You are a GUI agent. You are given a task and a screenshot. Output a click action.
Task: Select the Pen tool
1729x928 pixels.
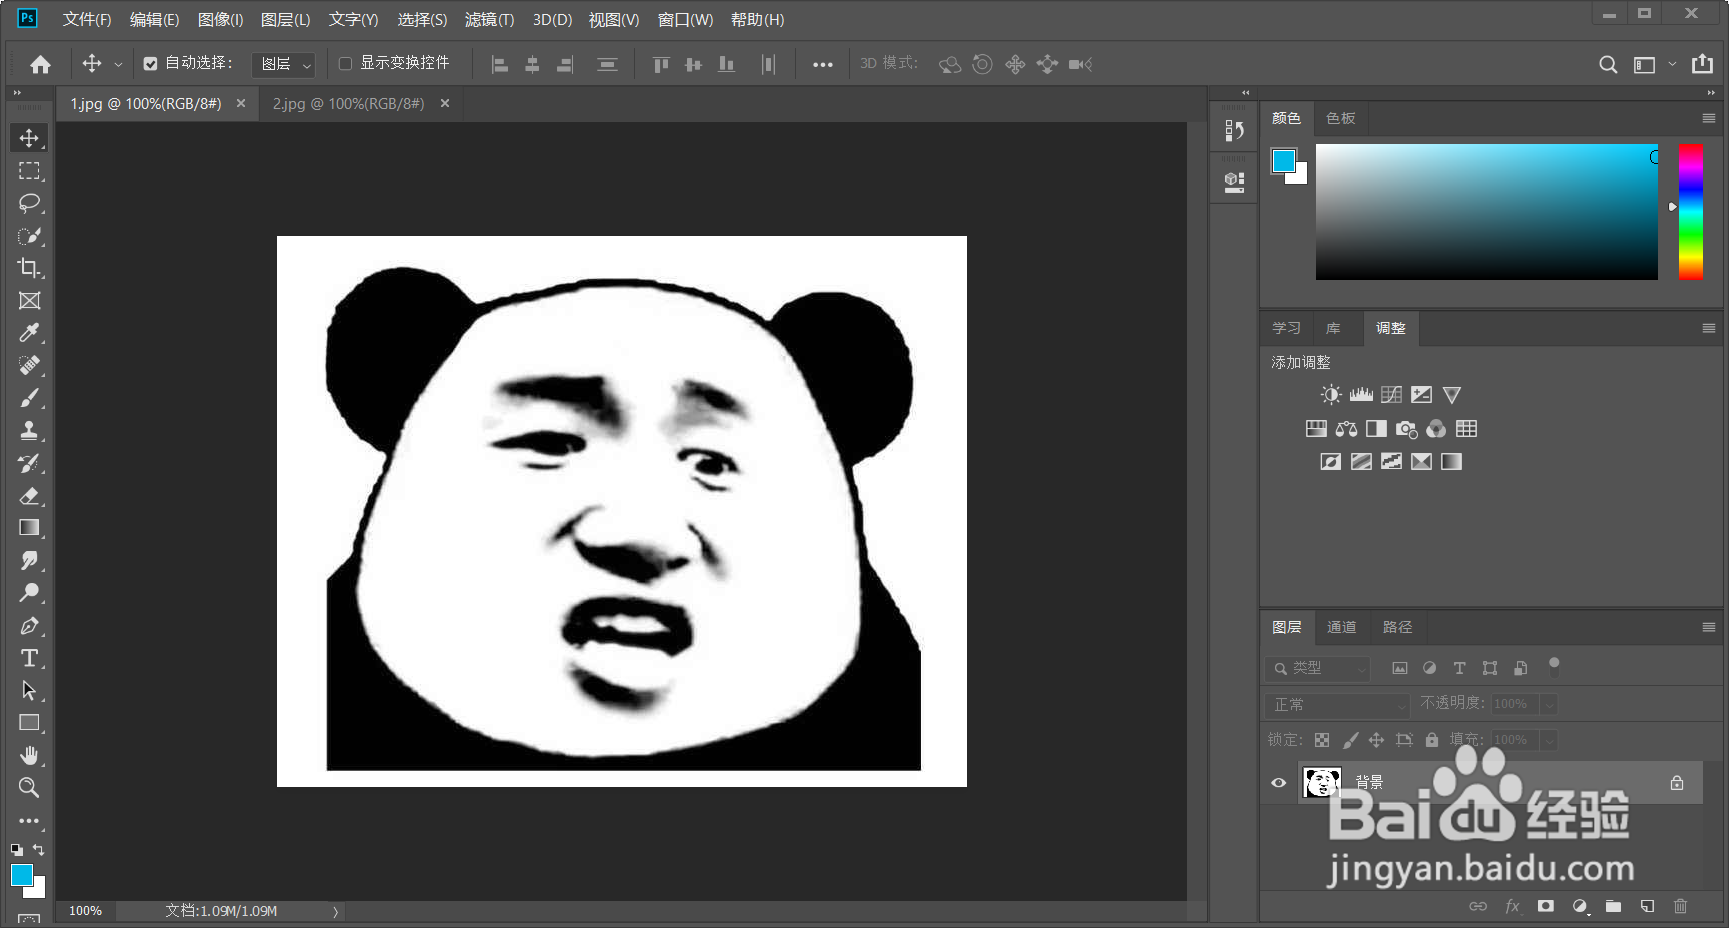(29, 626)
